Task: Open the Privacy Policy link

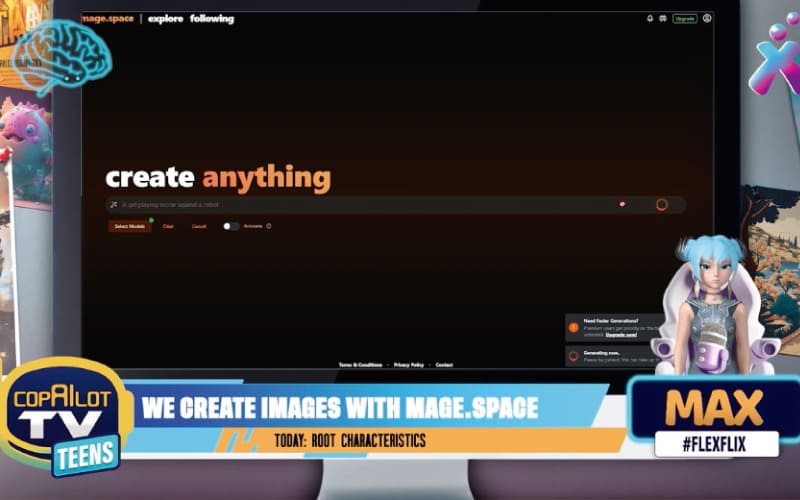Action: [x=408, y=365]
